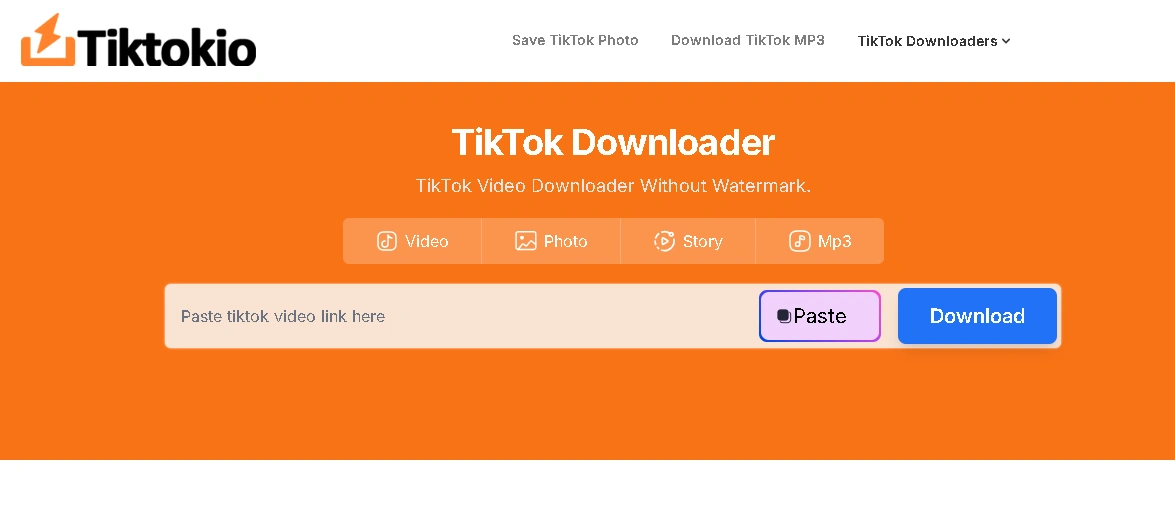Viewport: 1175px width, 522px height.
Task: Click the Tiktokio brand name text
Action: pyautogui.click(x=166, y=46)
